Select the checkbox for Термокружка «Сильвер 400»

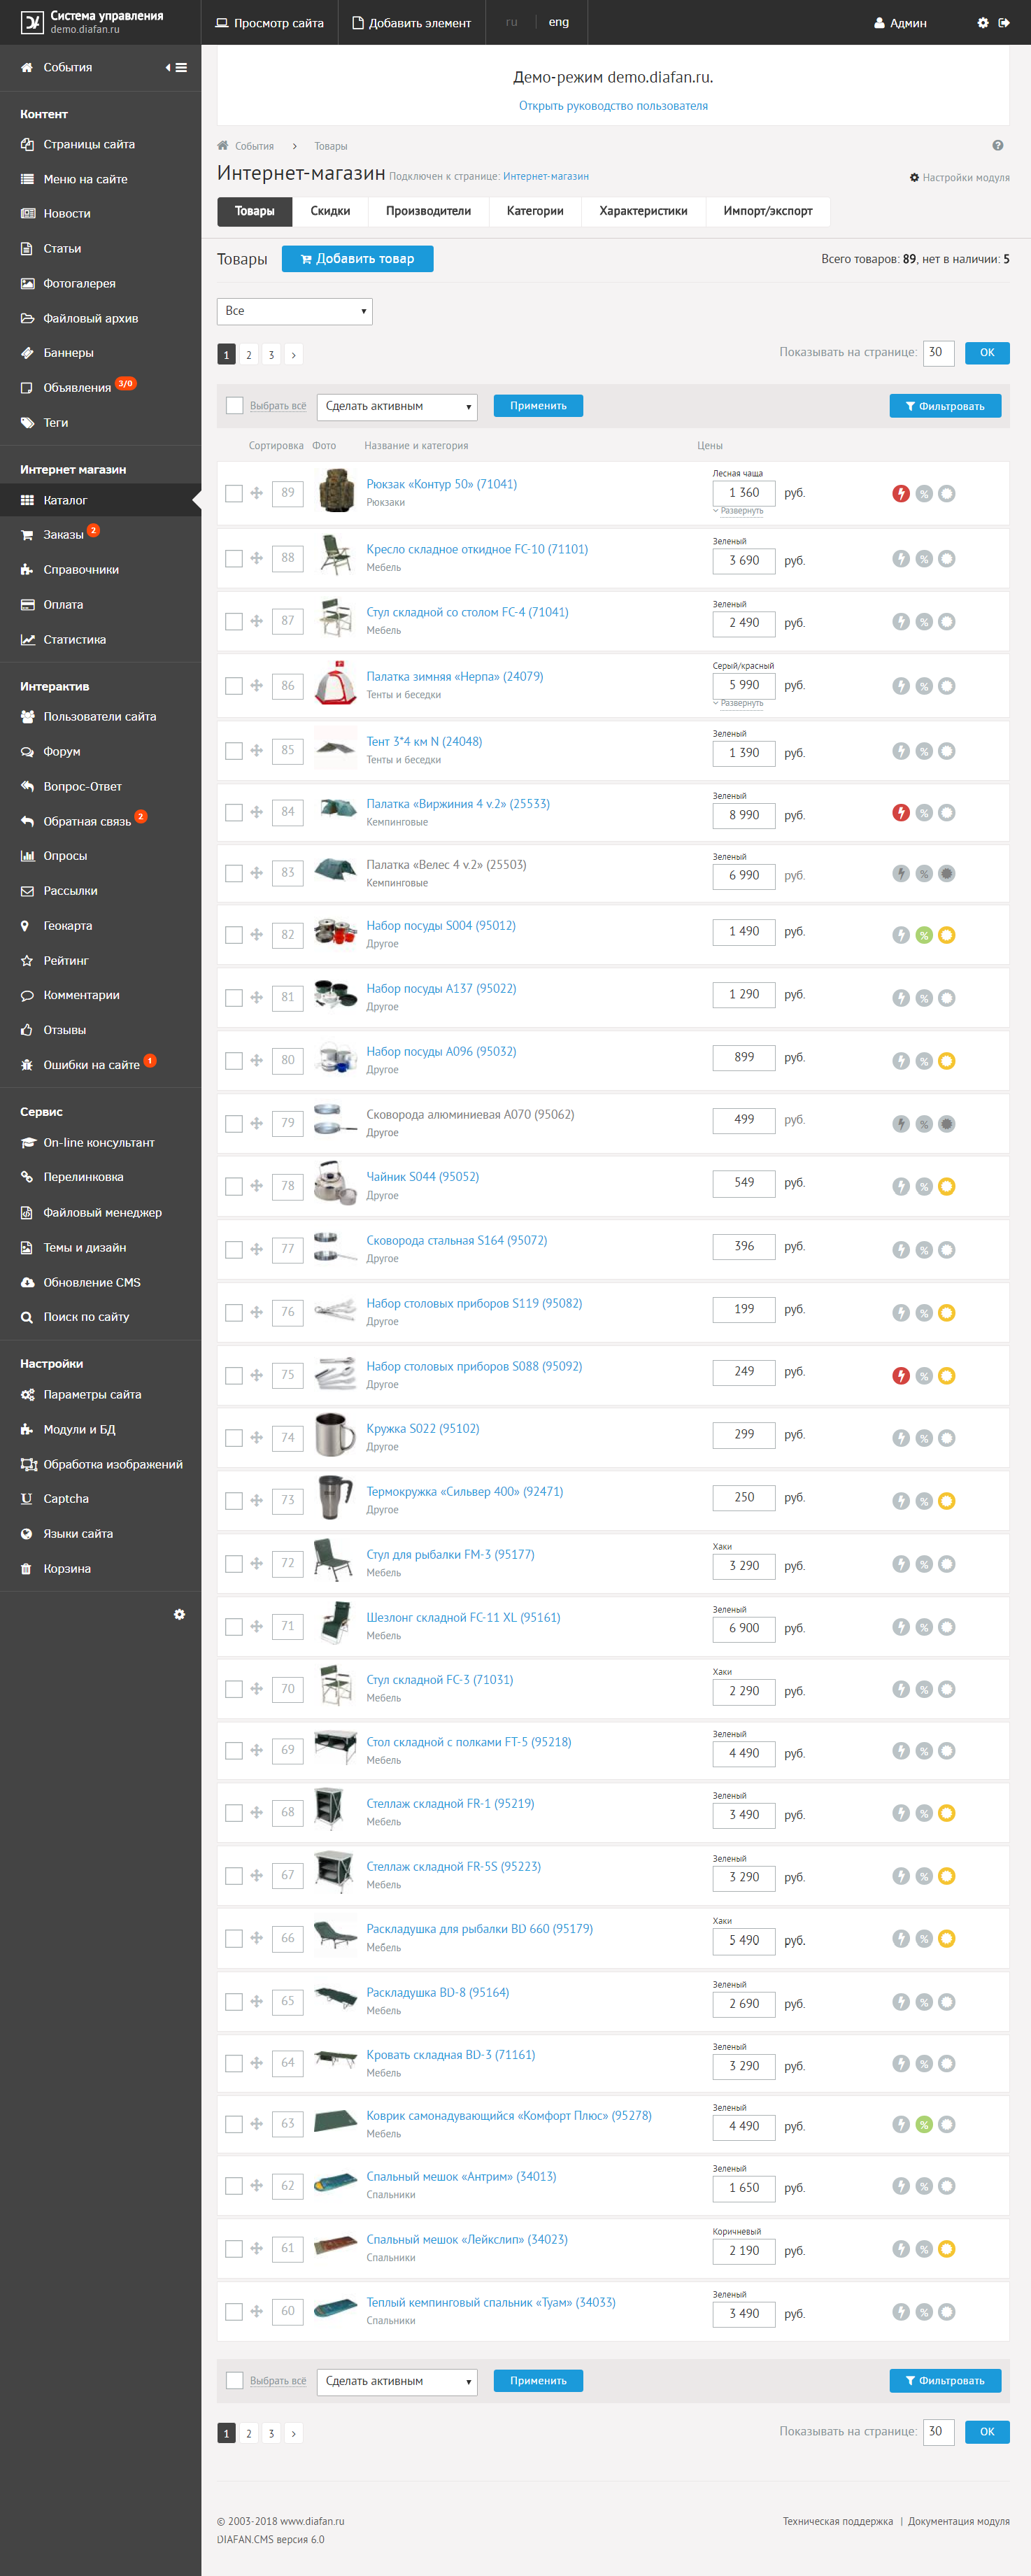[x=234, y=1501]
